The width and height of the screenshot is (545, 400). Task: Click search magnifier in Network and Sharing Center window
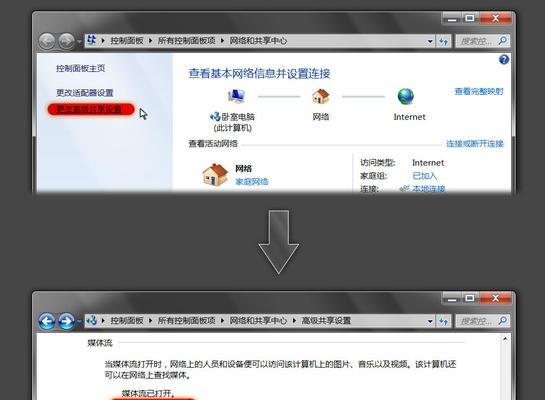click(503, 41)
